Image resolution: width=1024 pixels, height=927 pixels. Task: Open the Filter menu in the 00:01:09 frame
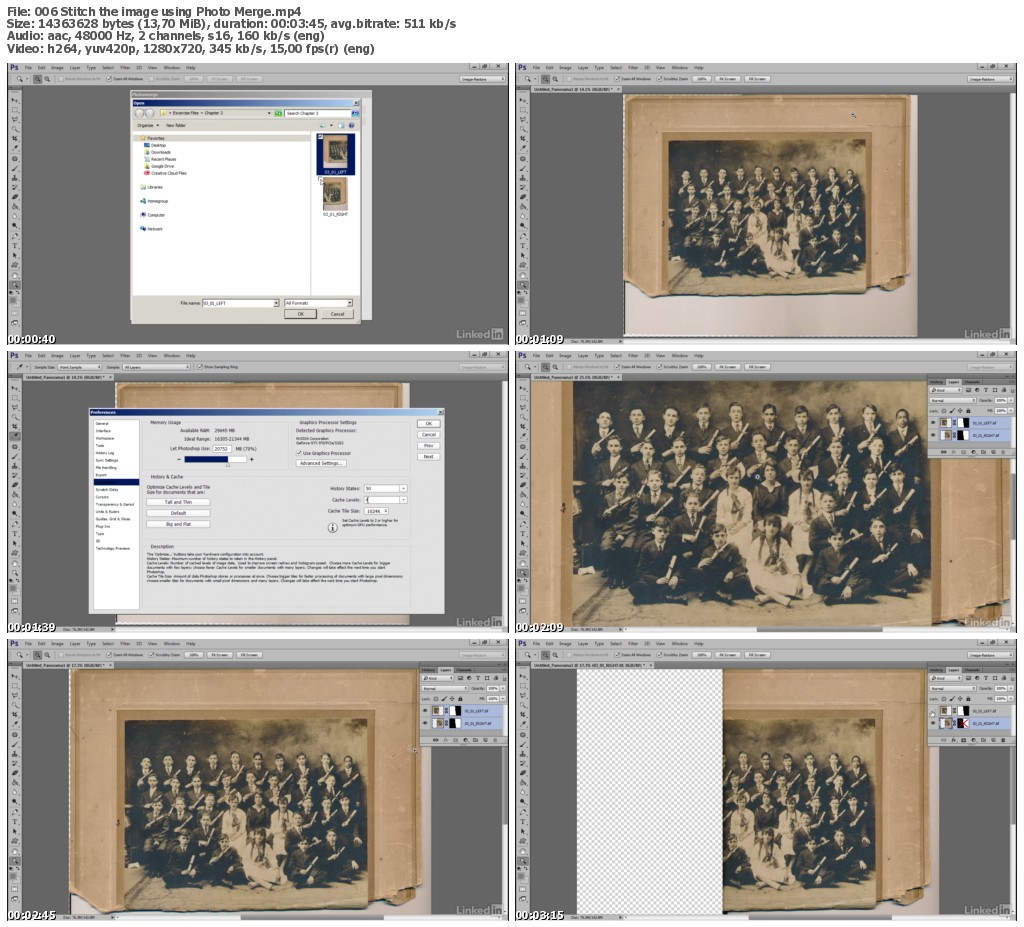633,67
